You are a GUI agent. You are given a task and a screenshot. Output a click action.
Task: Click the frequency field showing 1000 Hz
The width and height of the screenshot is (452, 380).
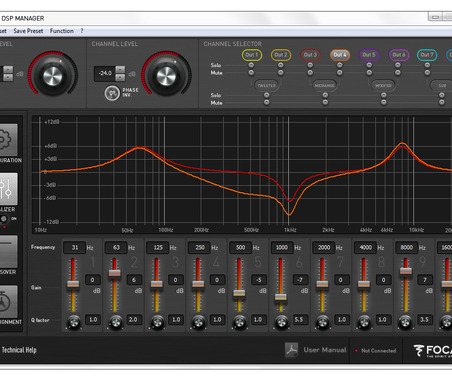pyautogui.click(x=282, y=248)
